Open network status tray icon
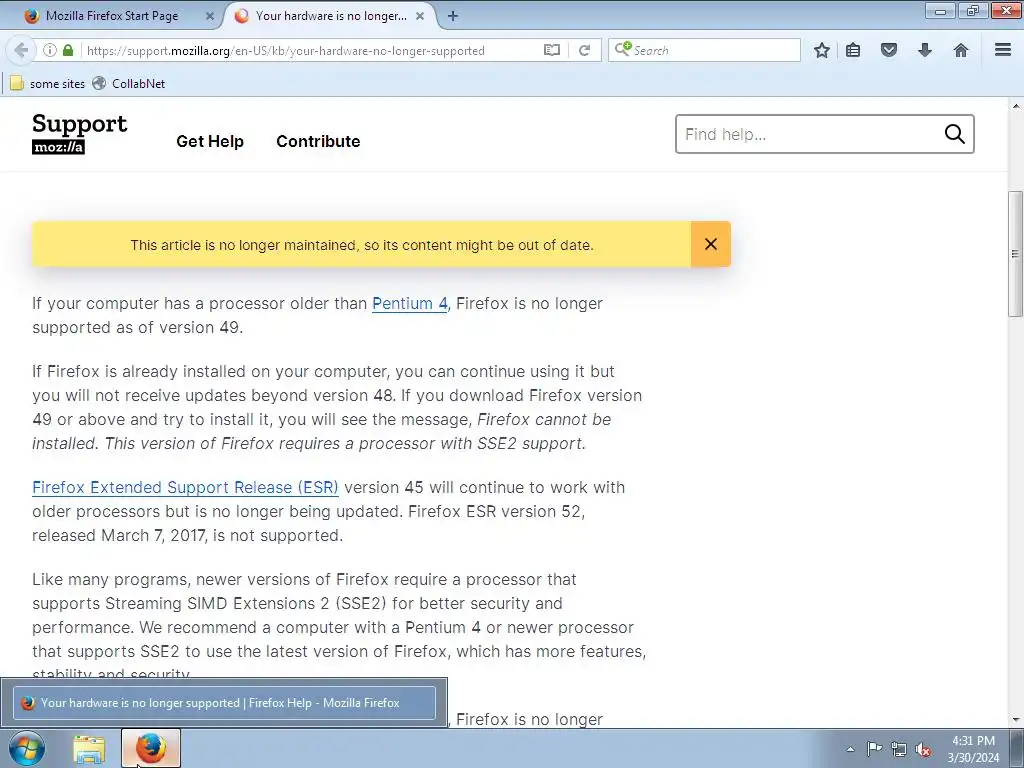 (x=899, y=749)
